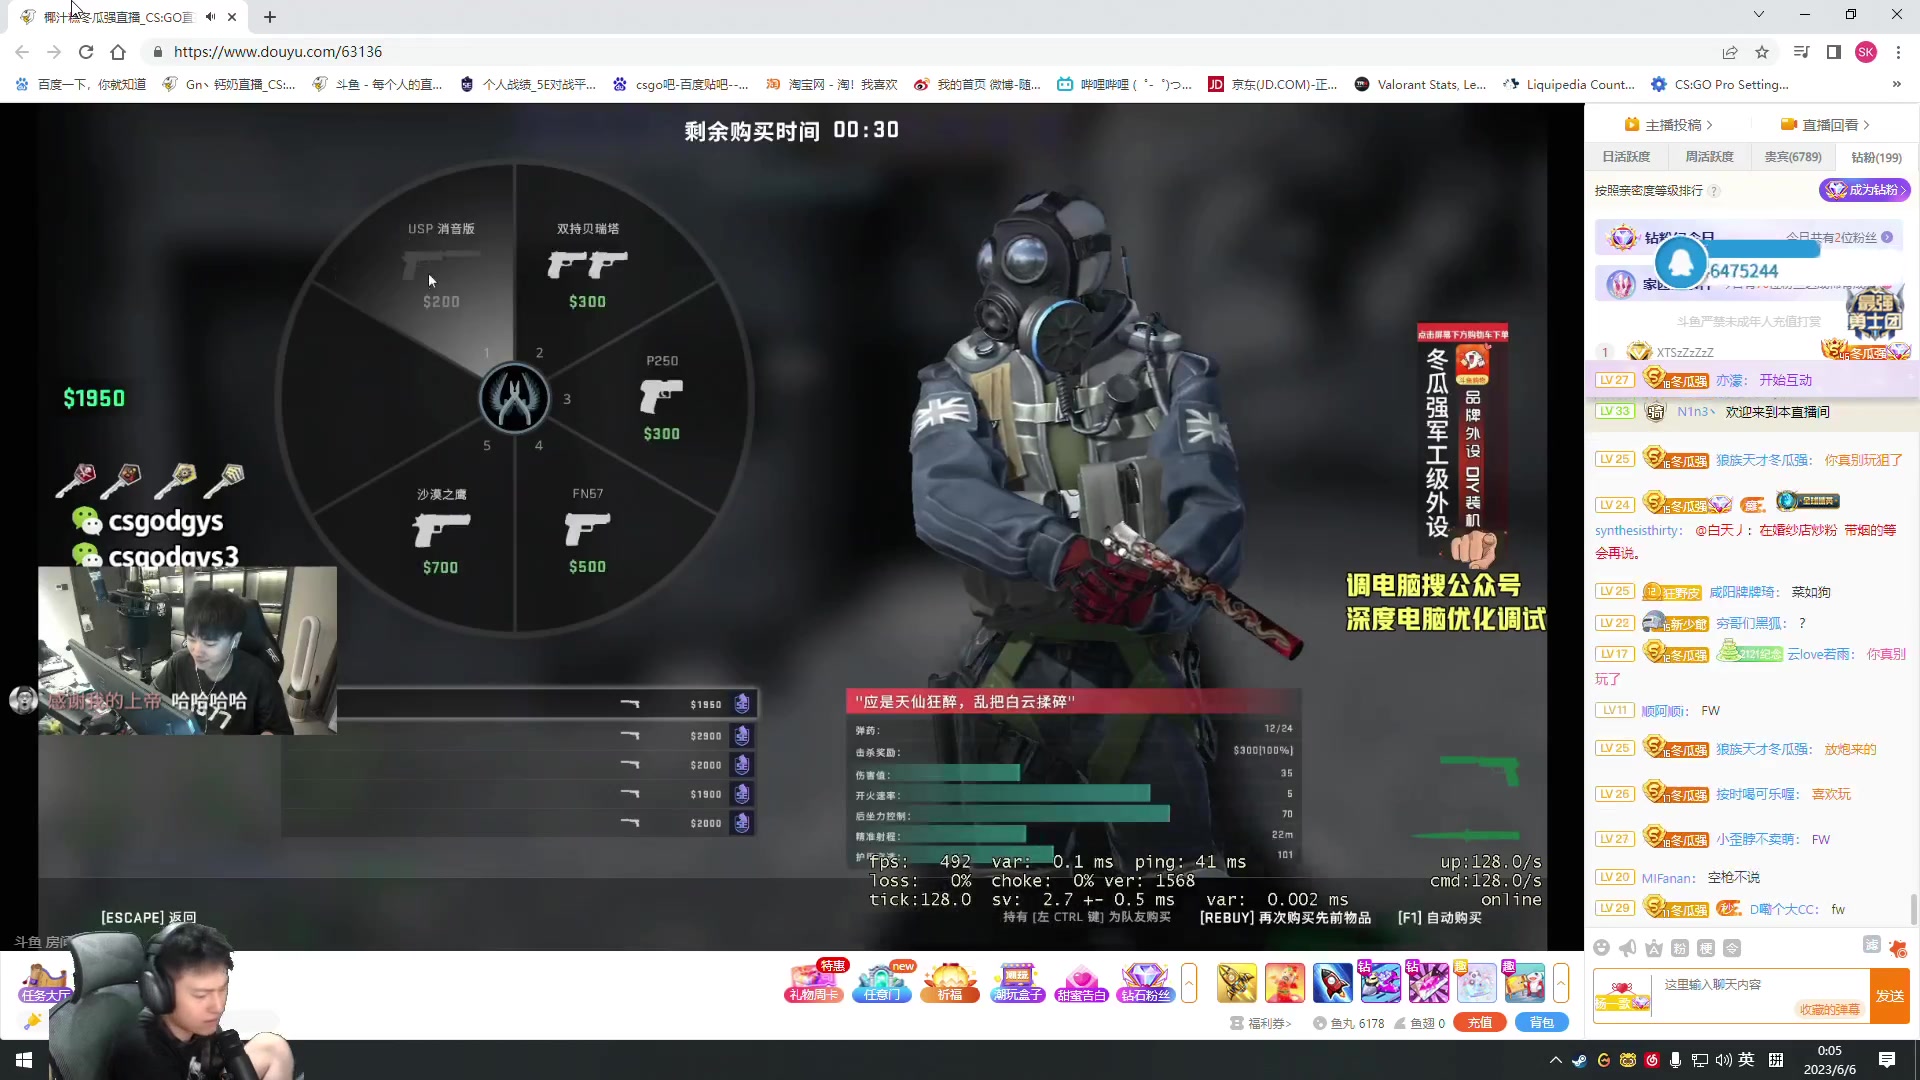1920x1080 pixels.
Task: Switch to the 贵宾(6789) tab
Action: coord(1793,157)
